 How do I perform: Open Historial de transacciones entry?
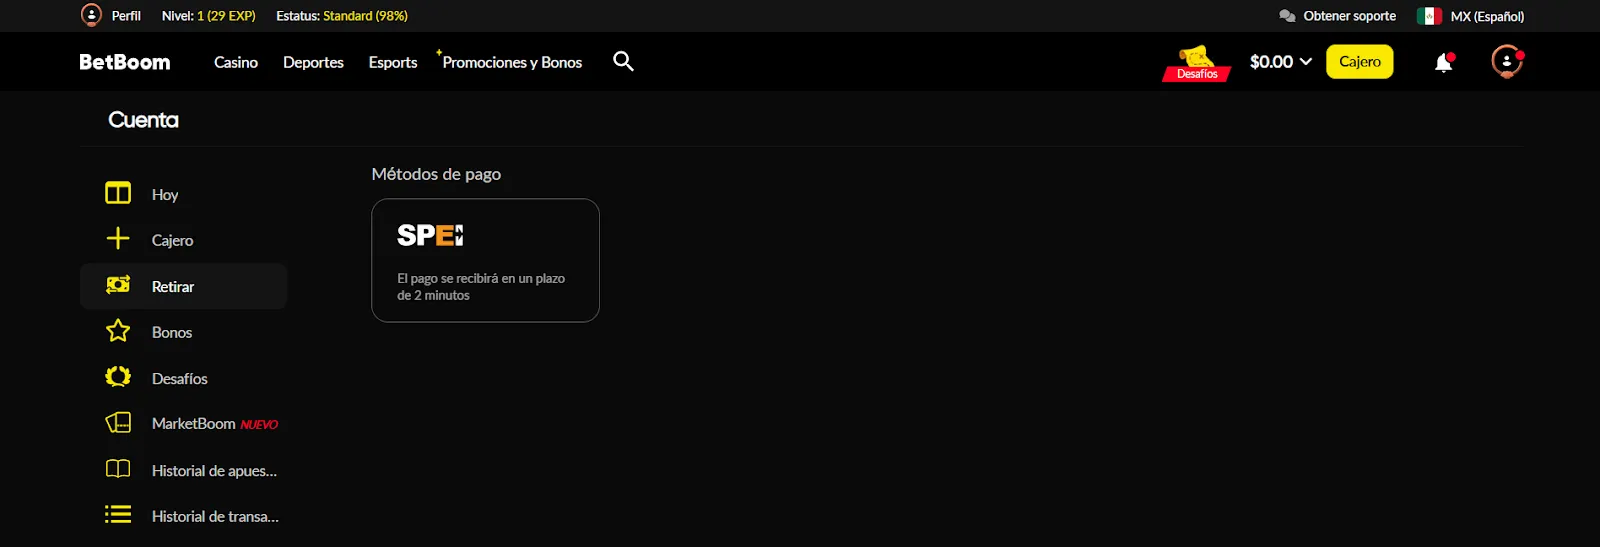click(183, 516)
